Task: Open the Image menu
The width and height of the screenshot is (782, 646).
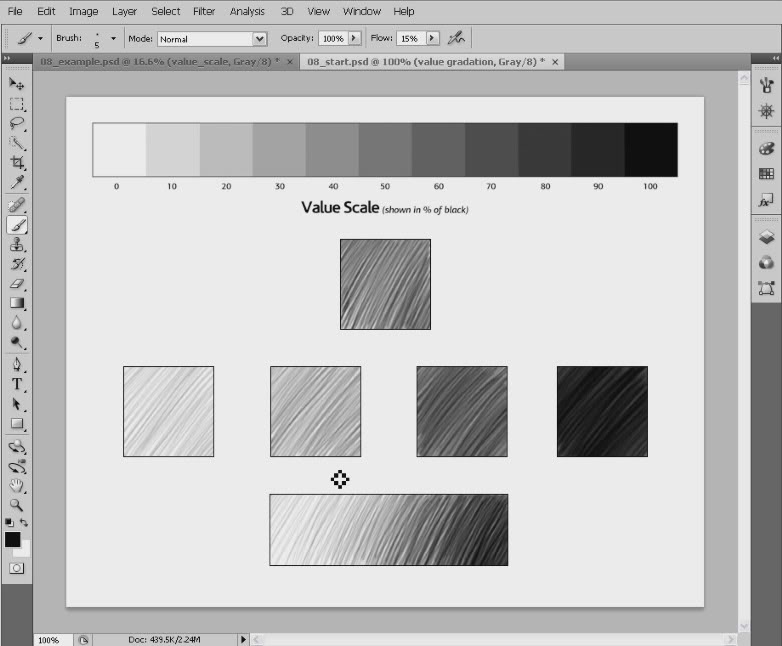Action: click(x=83, y=11)
